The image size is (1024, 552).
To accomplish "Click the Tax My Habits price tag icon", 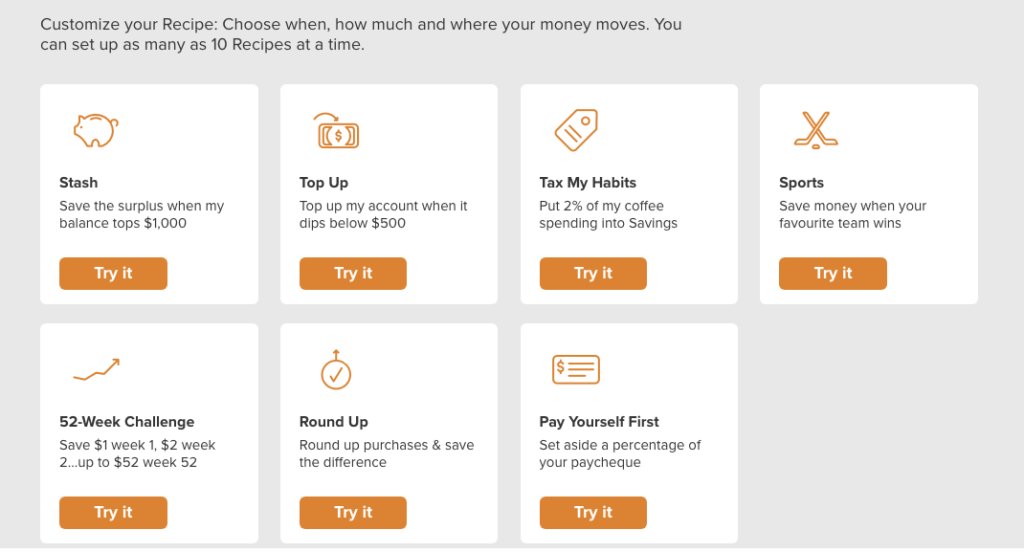I will (575, 130).
